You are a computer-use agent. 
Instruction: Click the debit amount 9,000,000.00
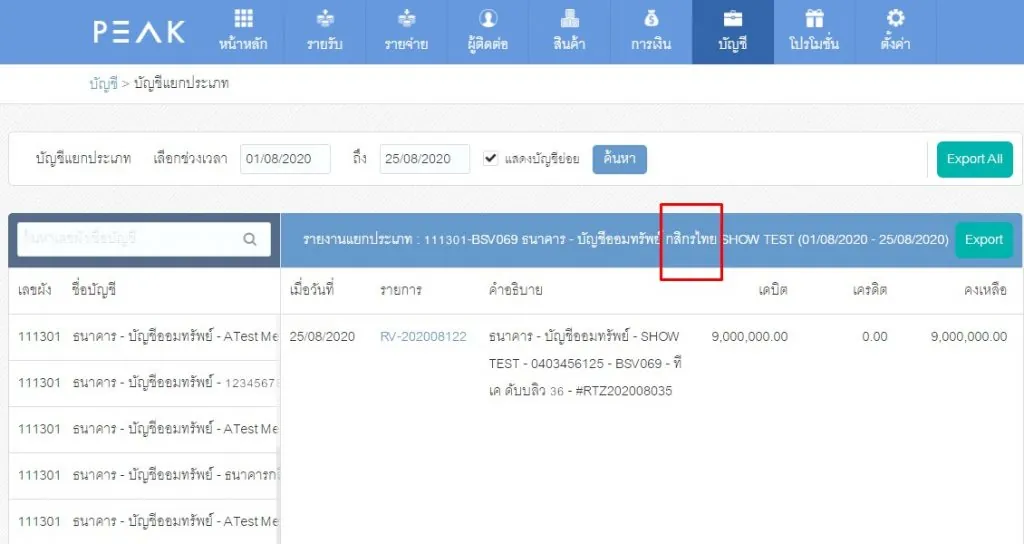749,336
